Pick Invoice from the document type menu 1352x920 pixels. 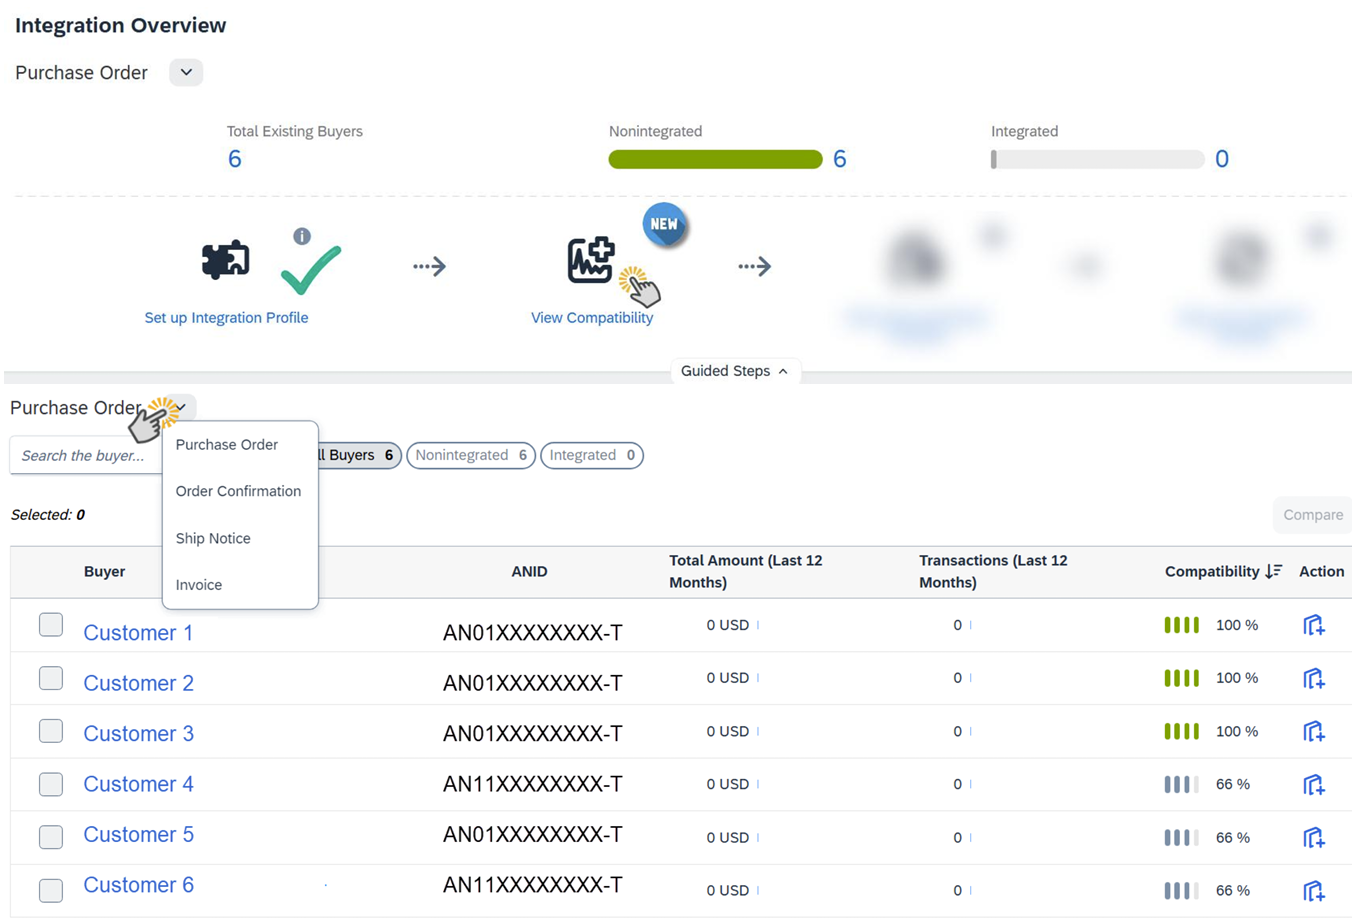coord(199,585)
